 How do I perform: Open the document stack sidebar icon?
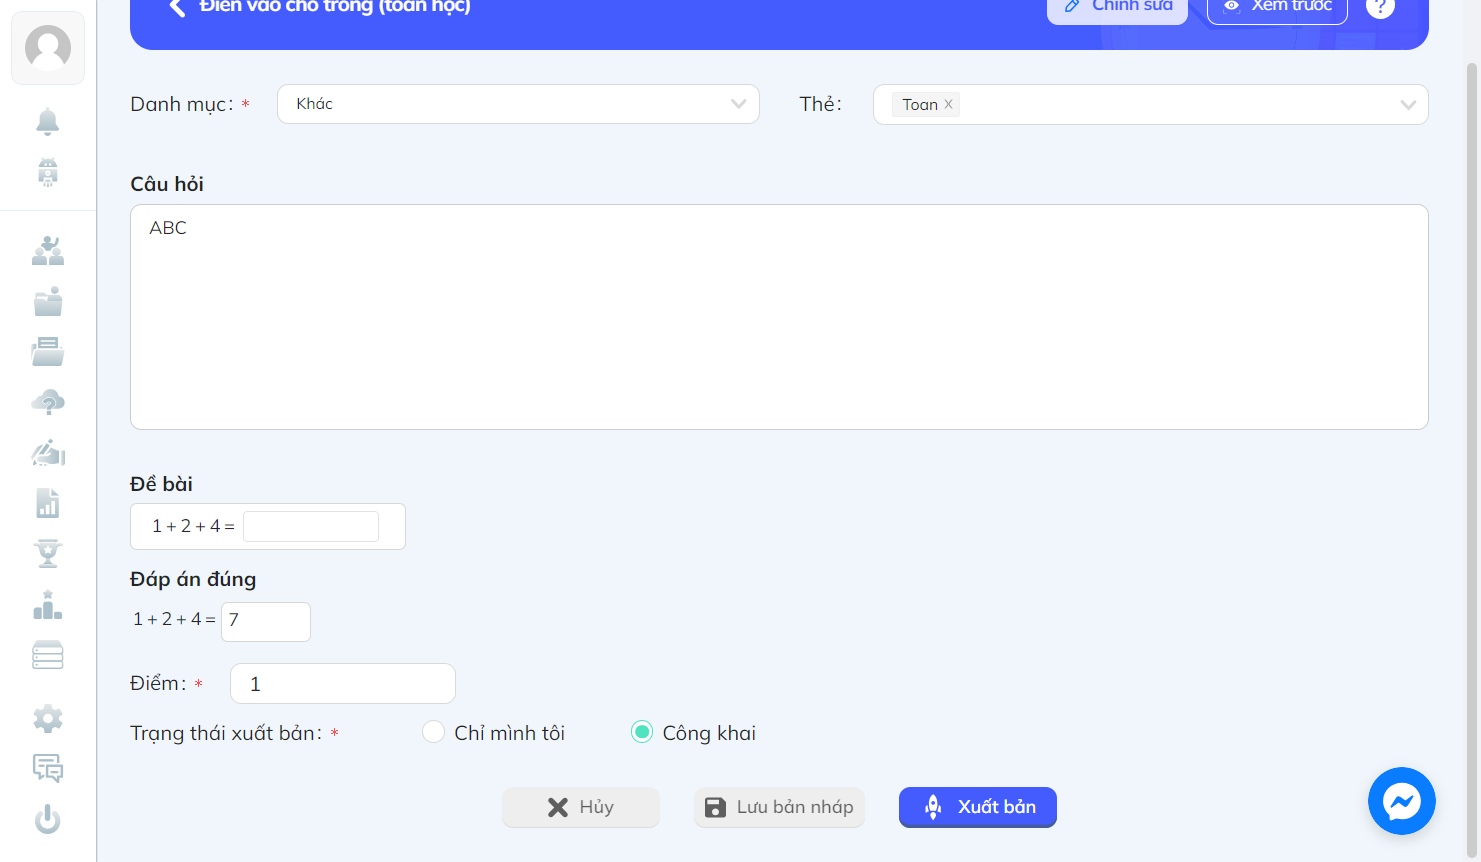click(48, 351)
